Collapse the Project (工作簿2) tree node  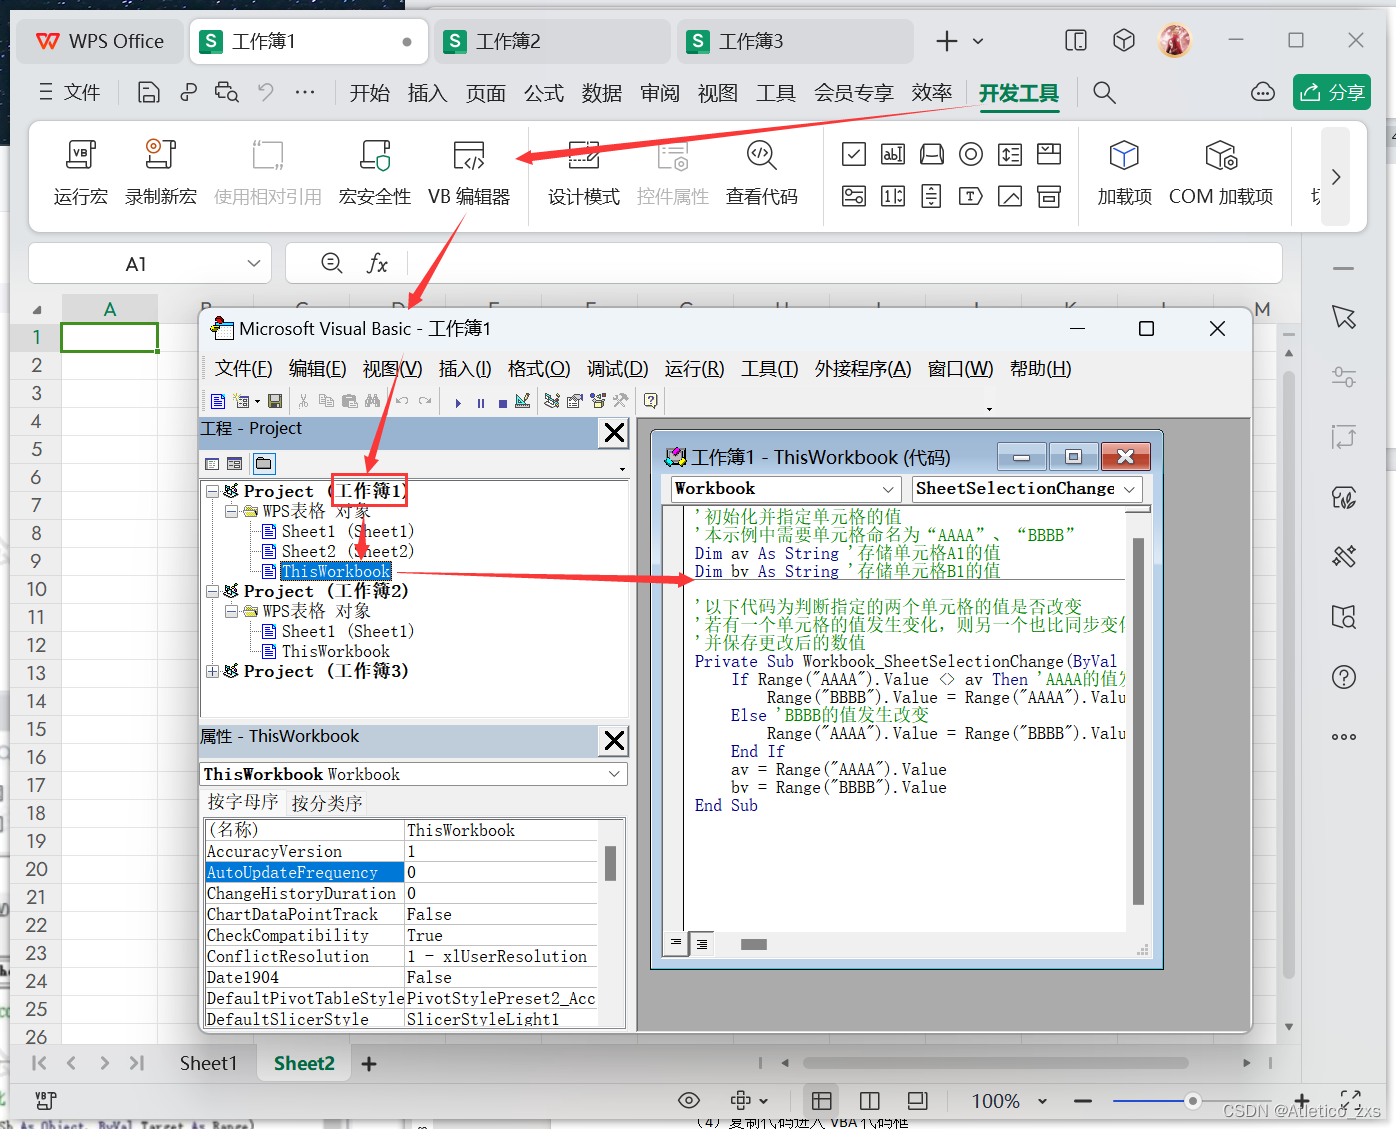(212, 591)
